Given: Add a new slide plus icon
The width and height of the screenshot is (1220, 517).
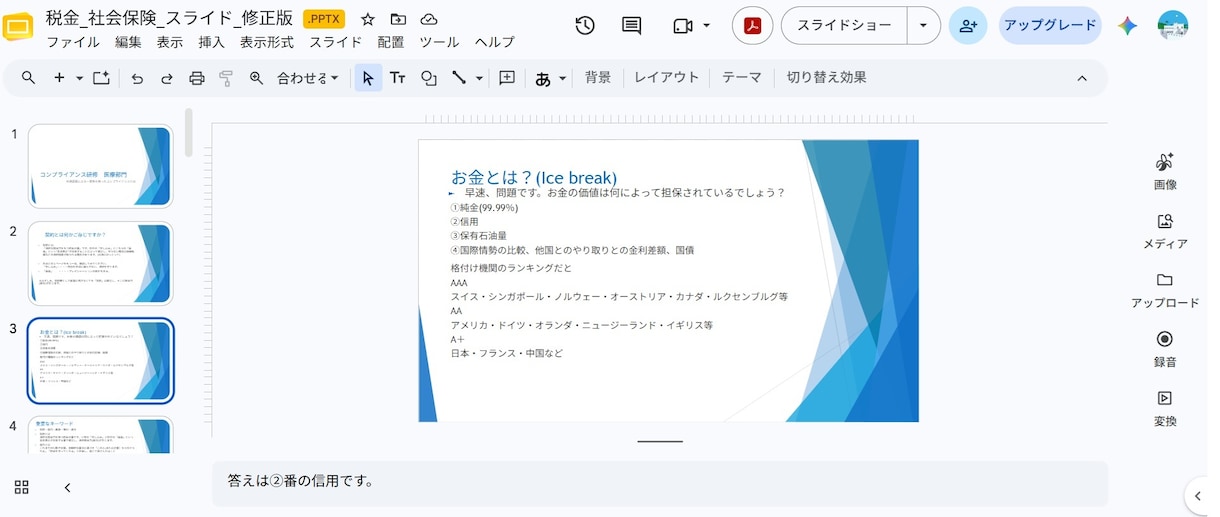Looking at the screenshot, I should [x=59, y=78].
